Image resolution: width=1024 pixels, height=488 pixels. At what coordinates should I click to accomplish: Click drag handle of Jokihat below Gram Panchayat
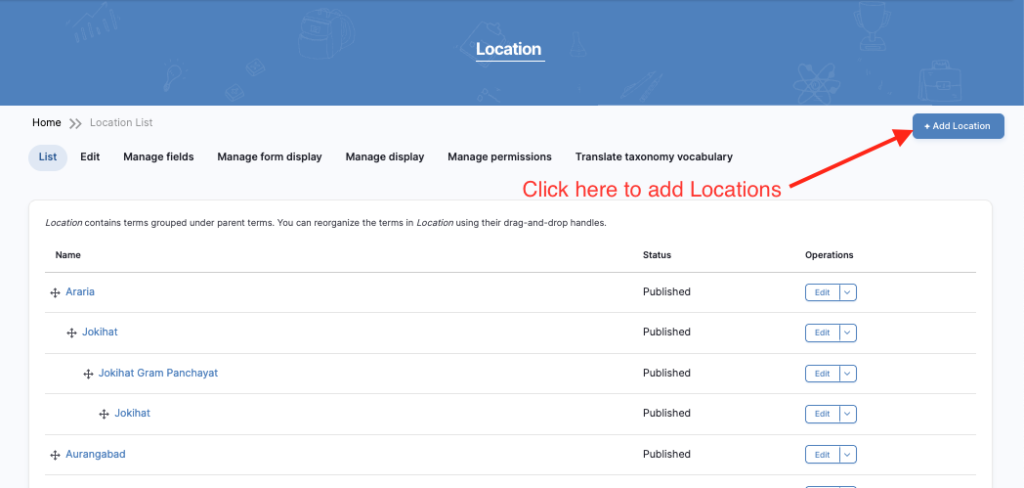pos(104,414)
